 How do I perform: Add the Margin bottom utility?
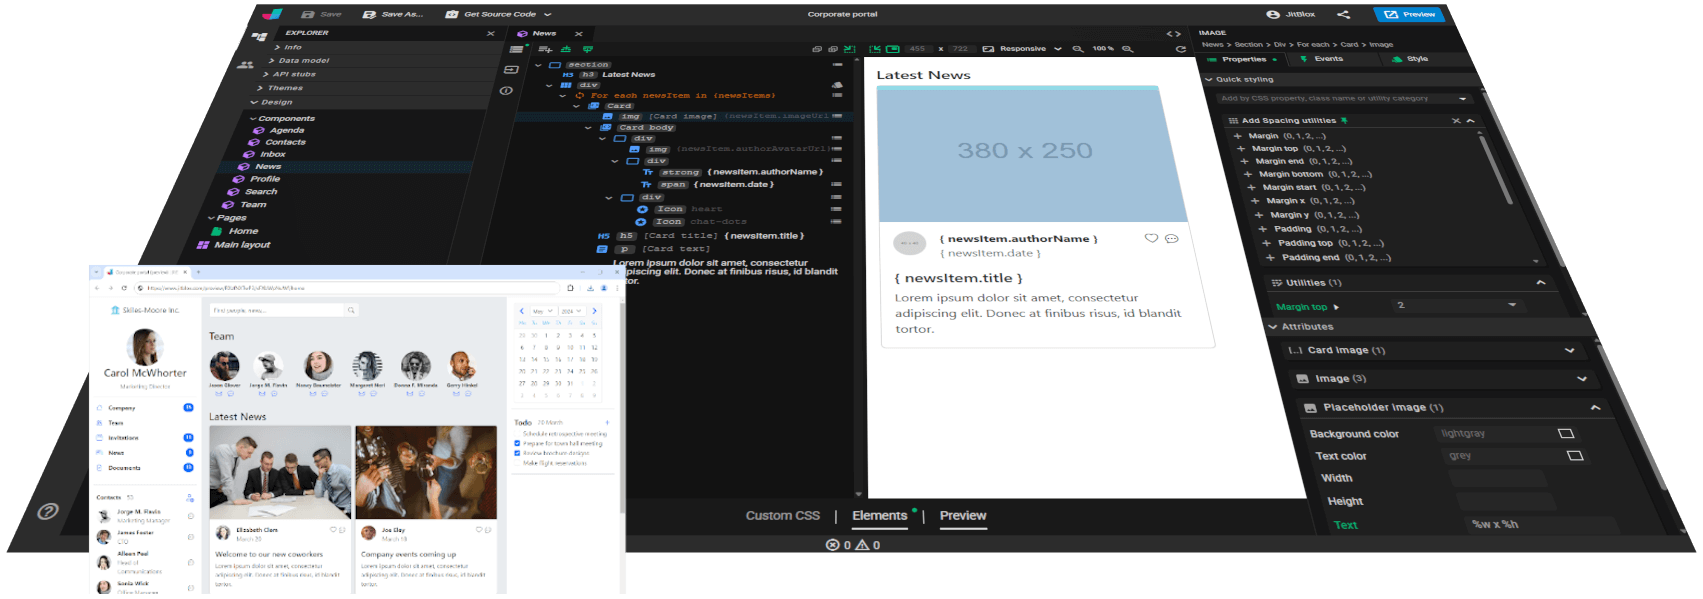pyautogui.click(x=1248, y=174)
